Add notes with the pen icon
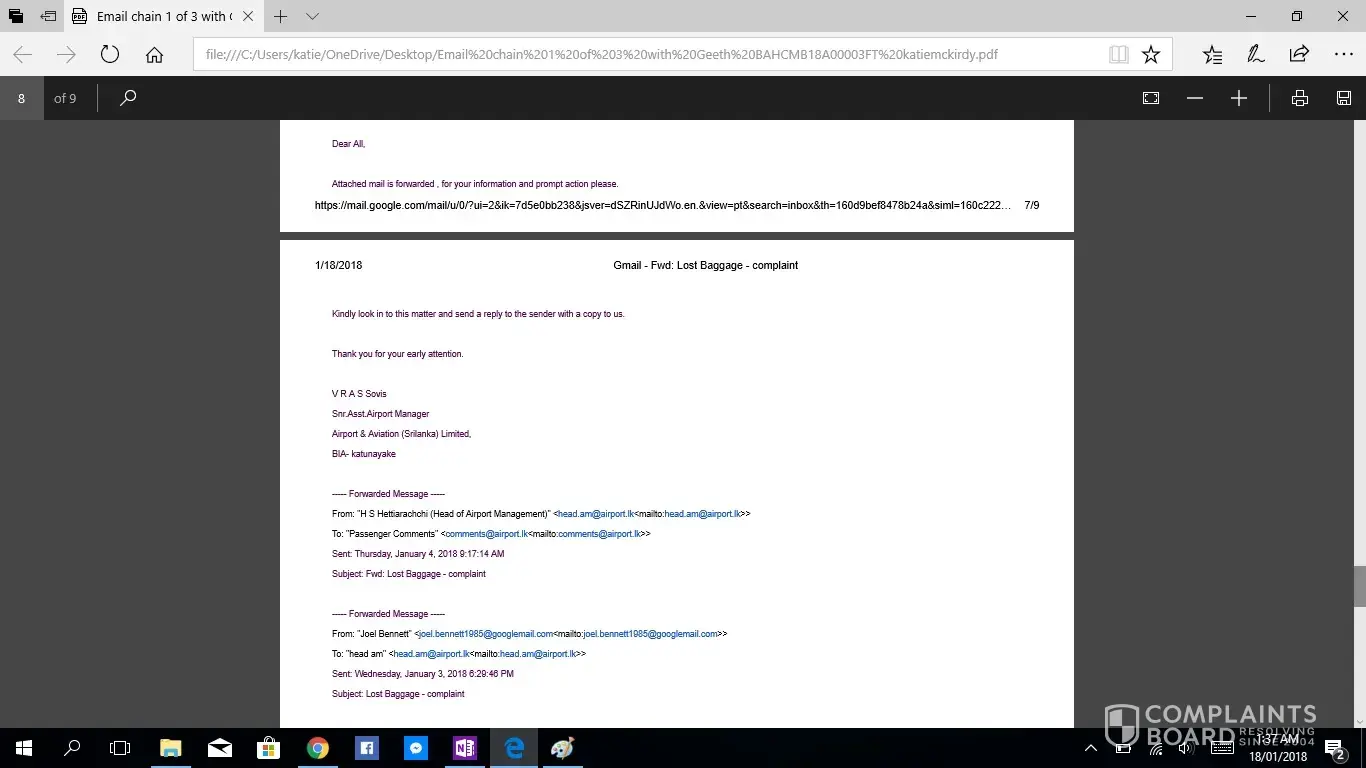Viewport: 1366px width, 768px height. coord(1256,55)
